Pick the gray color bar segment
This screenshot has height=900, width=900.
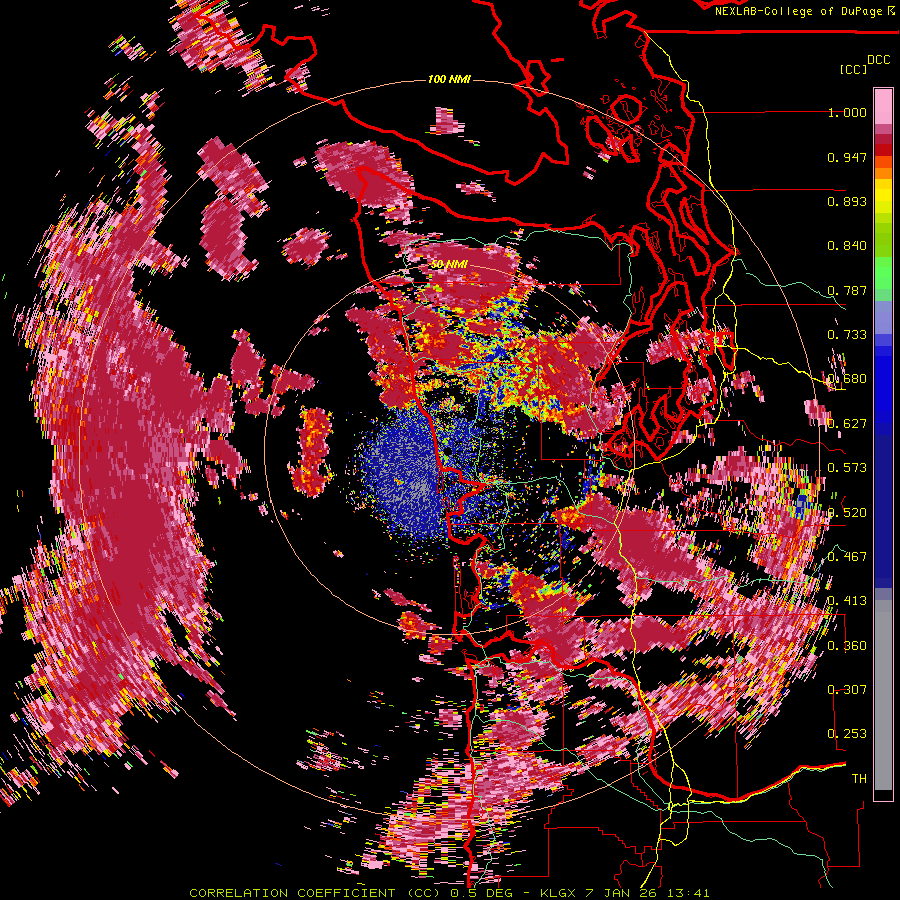[x=883, y=695]
